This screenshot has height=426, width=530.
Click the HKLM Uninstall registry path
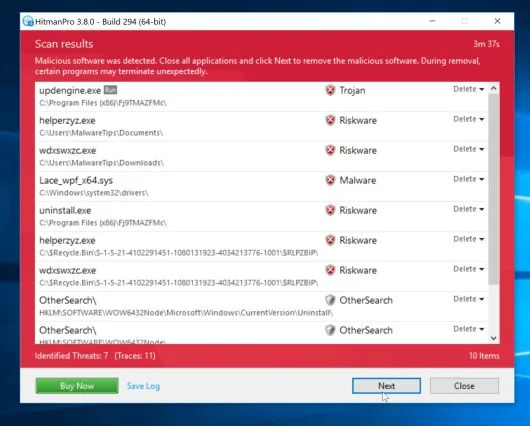coord(186,313)
